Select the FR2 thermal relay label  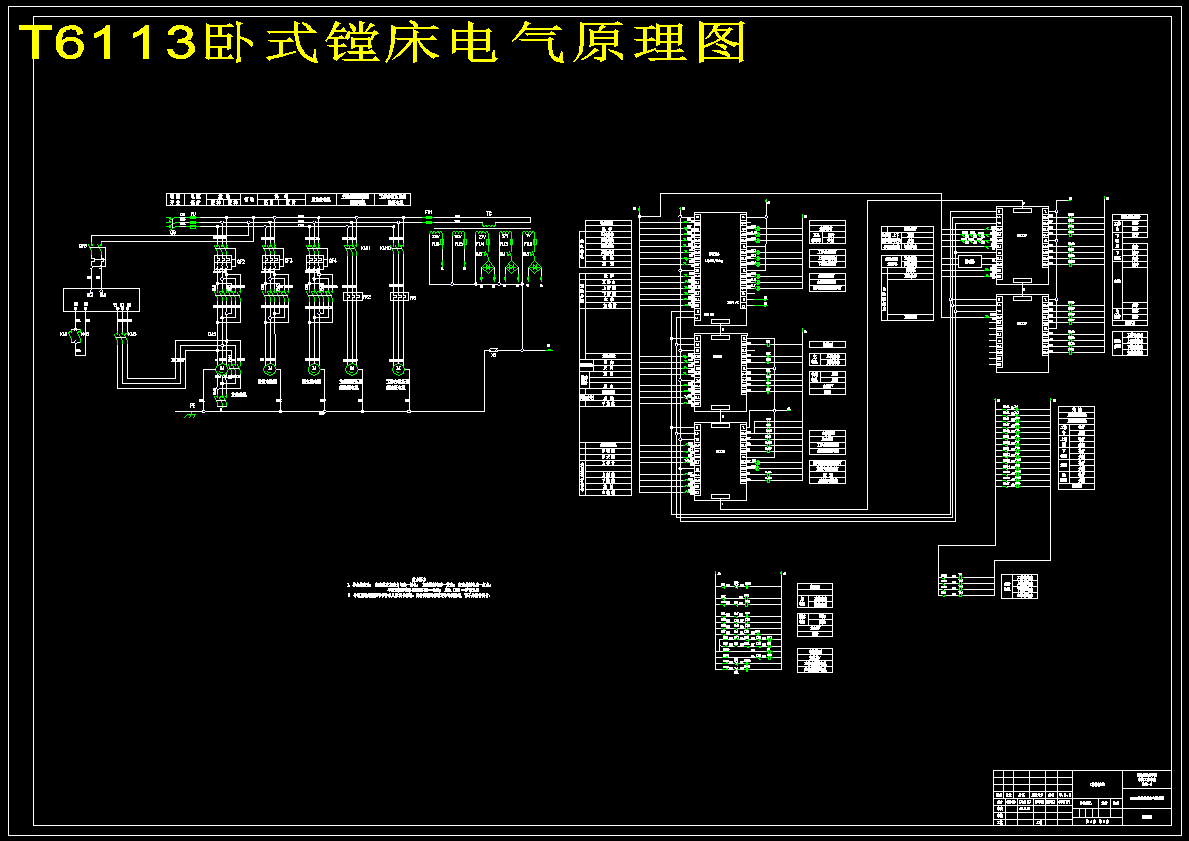(x=367, y=297)
